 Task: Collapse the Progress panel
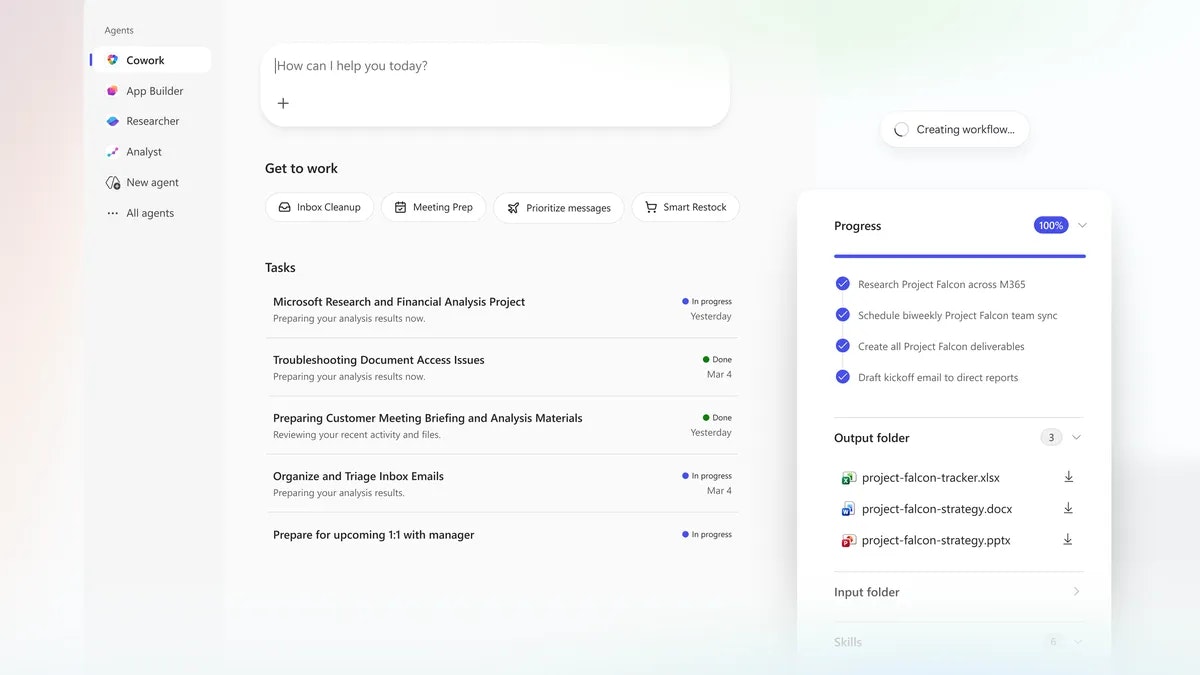[x=1081, y=225]
